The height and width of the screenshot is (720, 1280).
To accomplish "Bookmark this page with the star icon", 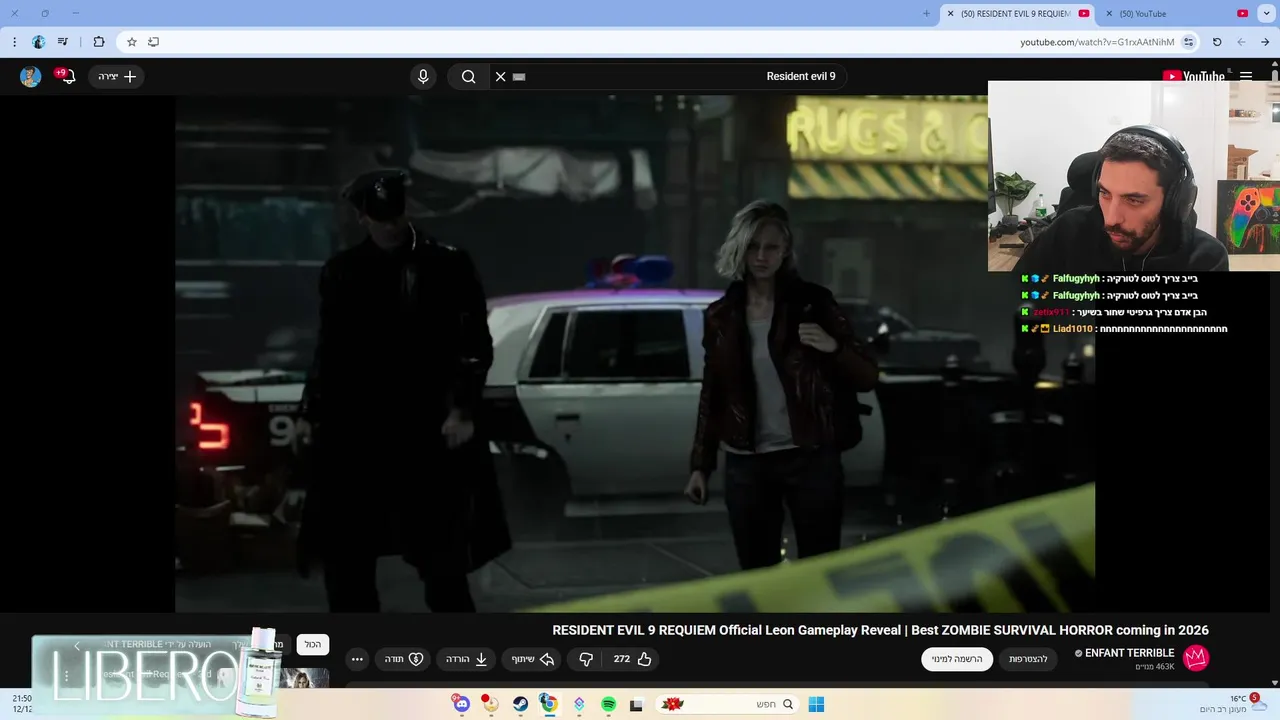I will click(131, 42).
